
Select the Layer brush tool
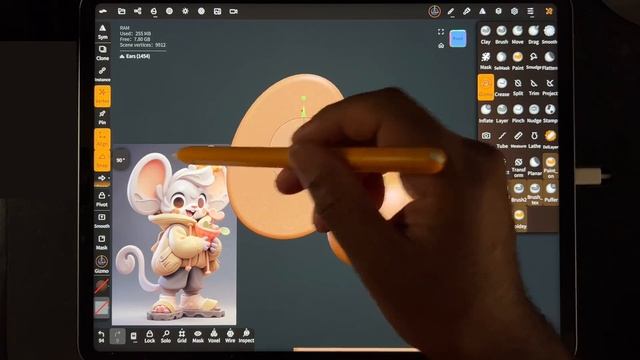tap(502, 114)
